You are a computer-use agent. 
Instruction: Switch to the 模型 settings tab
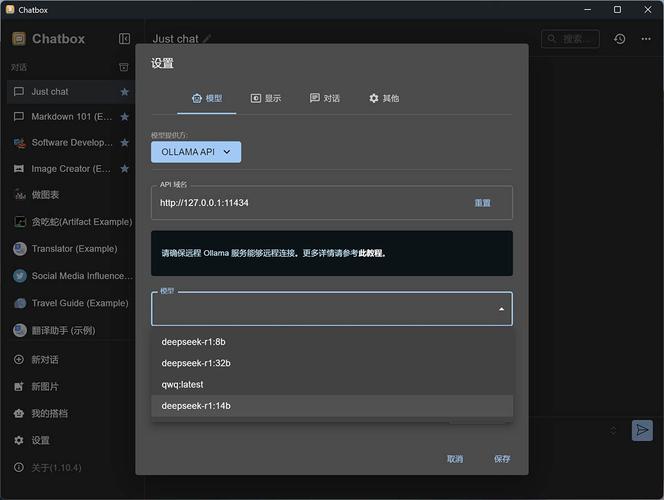(207, 98)
